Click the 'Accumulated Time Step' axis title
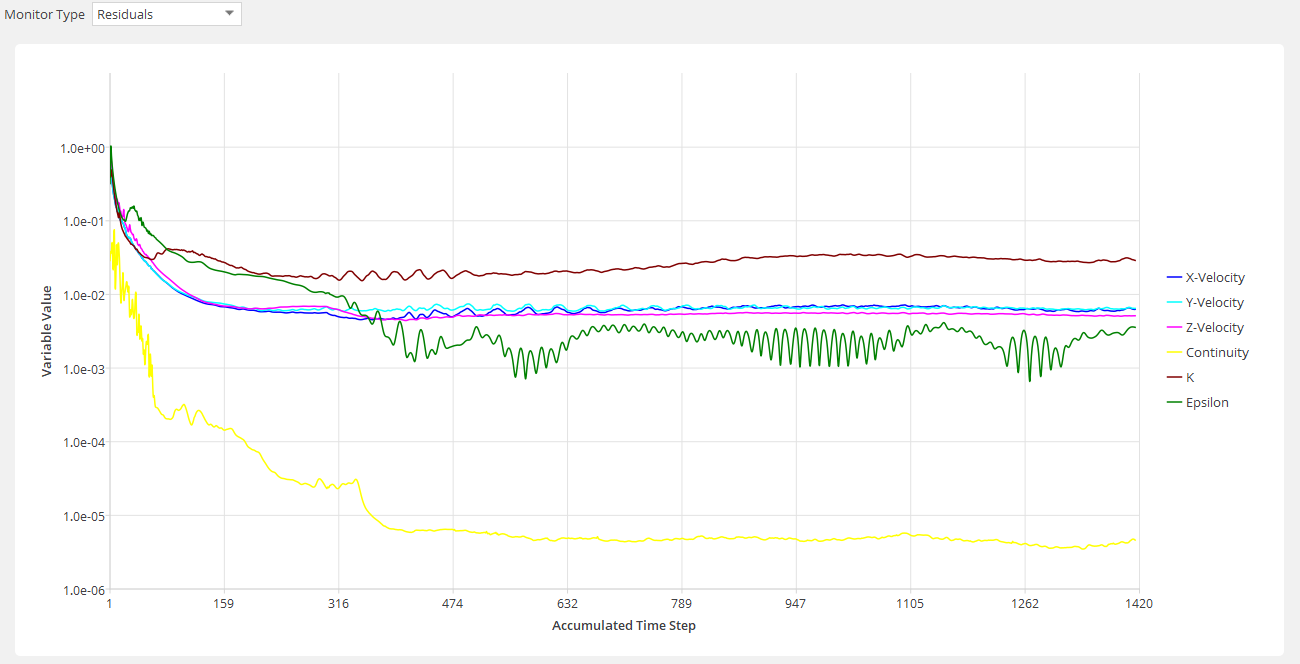 624,625
